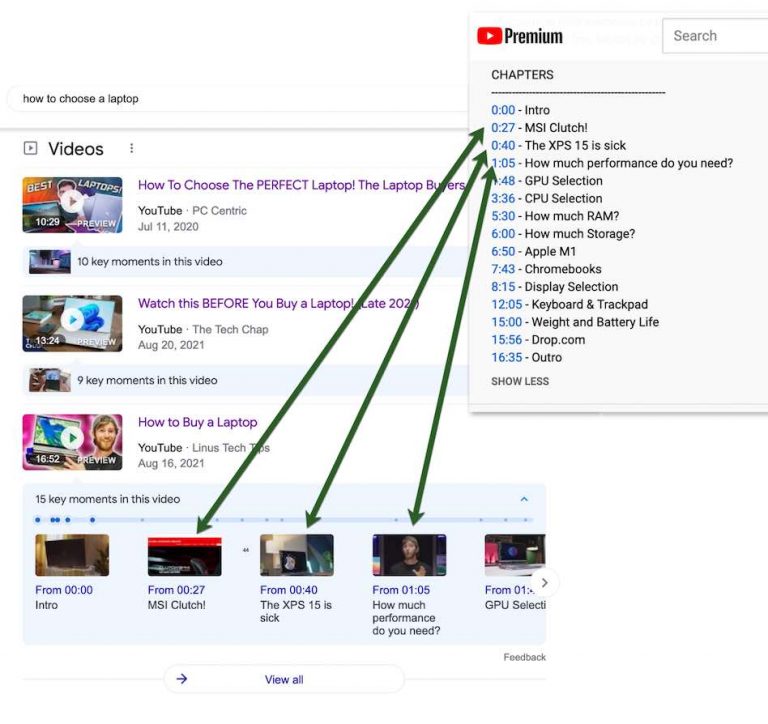Jump to chapter timestamp 0:27
Image resolution: width=768 pixels, height=724 pixels.
503,128
